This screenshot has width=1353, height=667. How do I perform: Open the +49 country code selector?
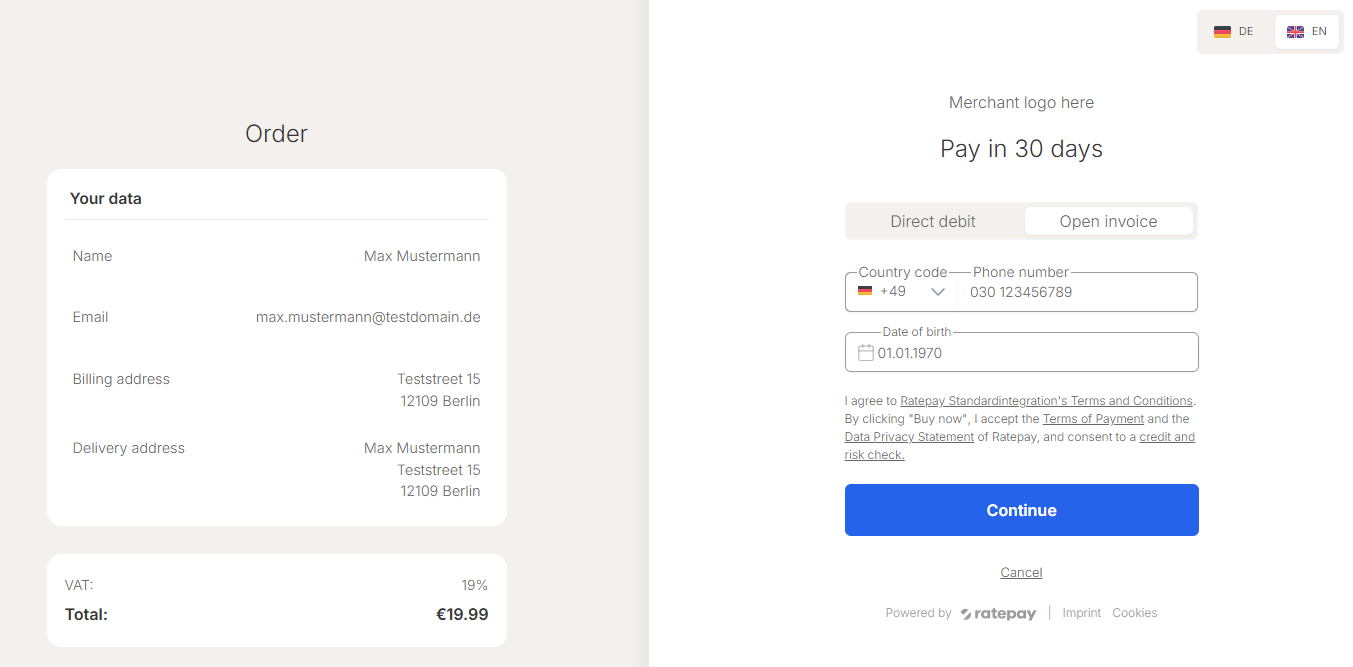click(x=893, y=292)
